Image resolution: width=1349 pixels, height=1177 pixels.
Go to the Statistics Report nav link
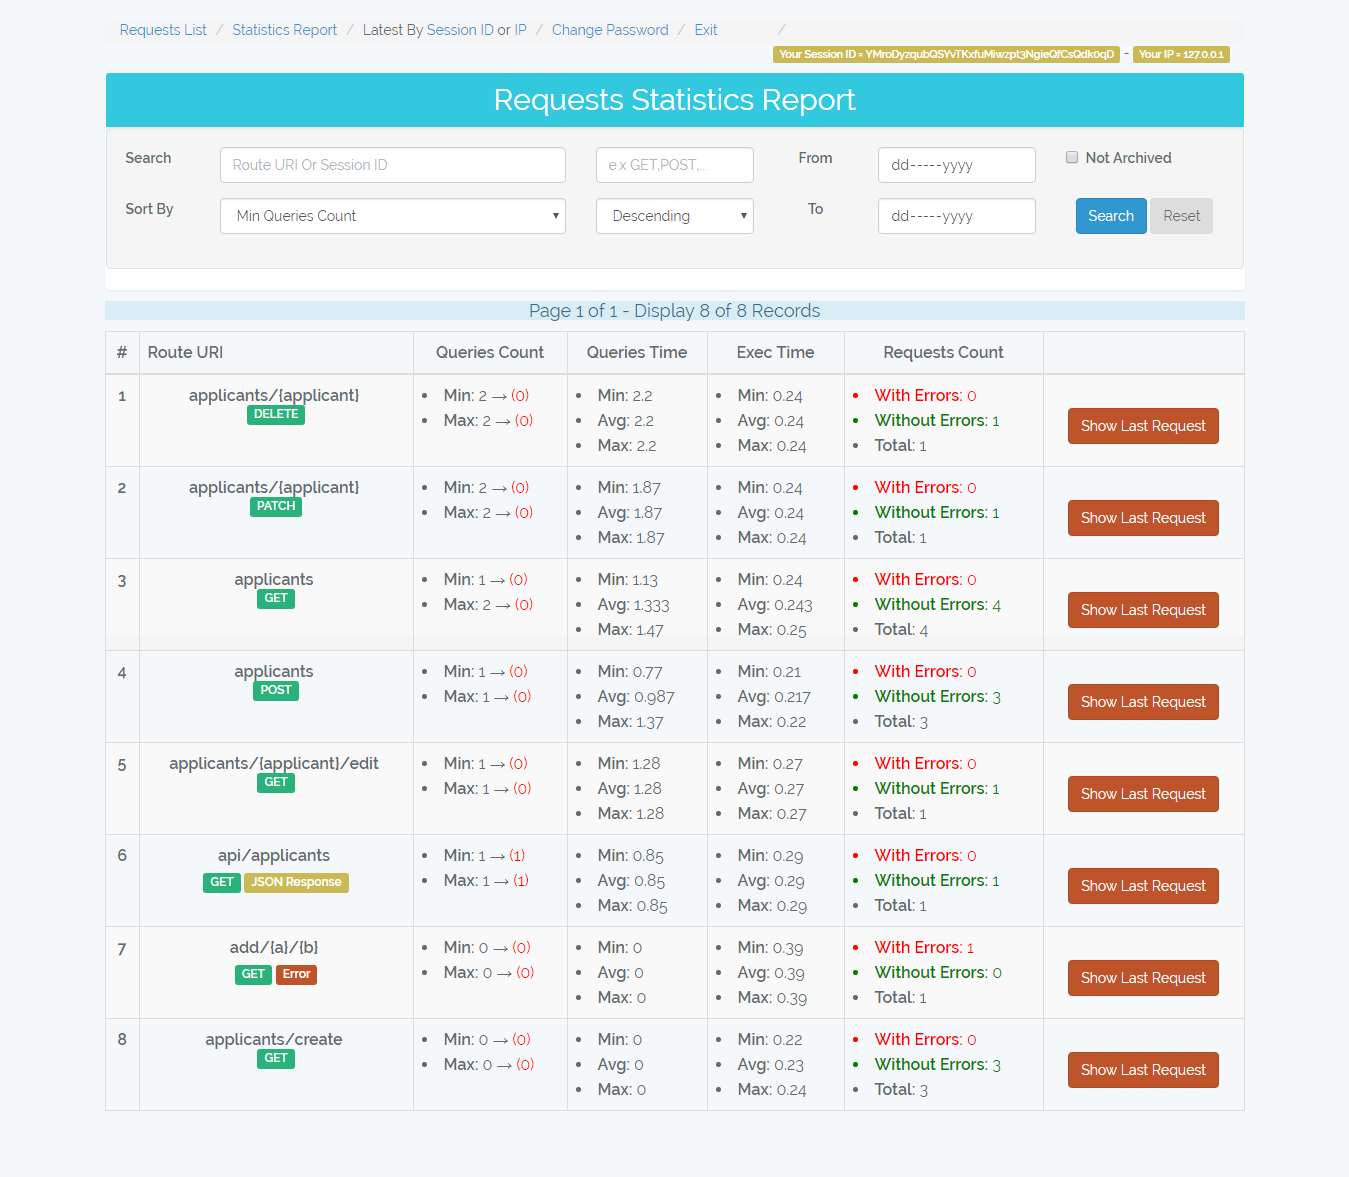click(284, 30)
